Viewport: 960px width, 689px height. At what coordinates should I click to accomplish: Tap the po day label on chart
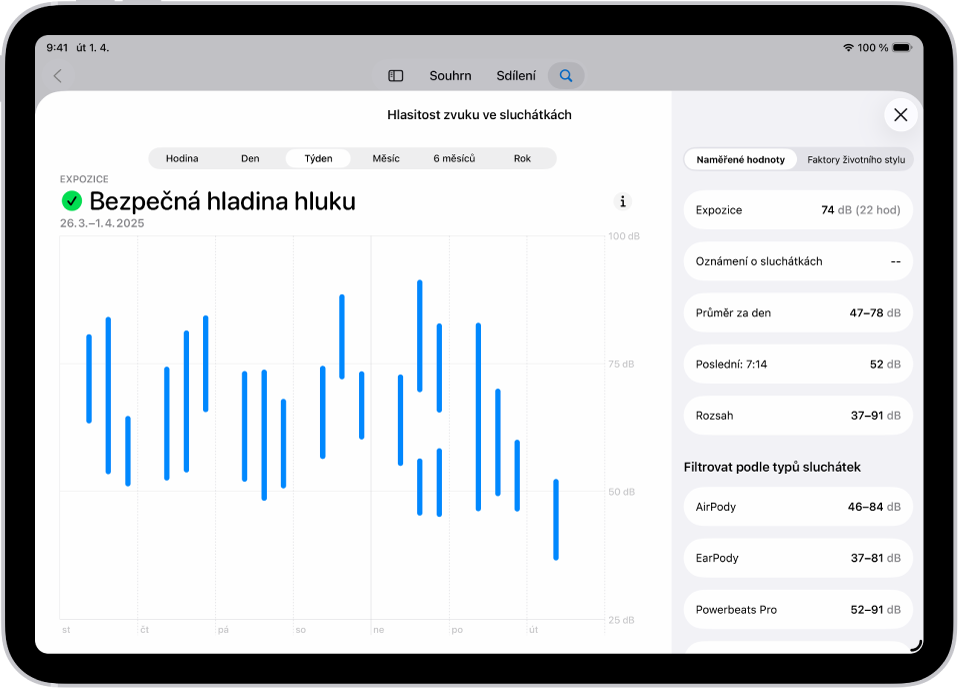(457, 630)
